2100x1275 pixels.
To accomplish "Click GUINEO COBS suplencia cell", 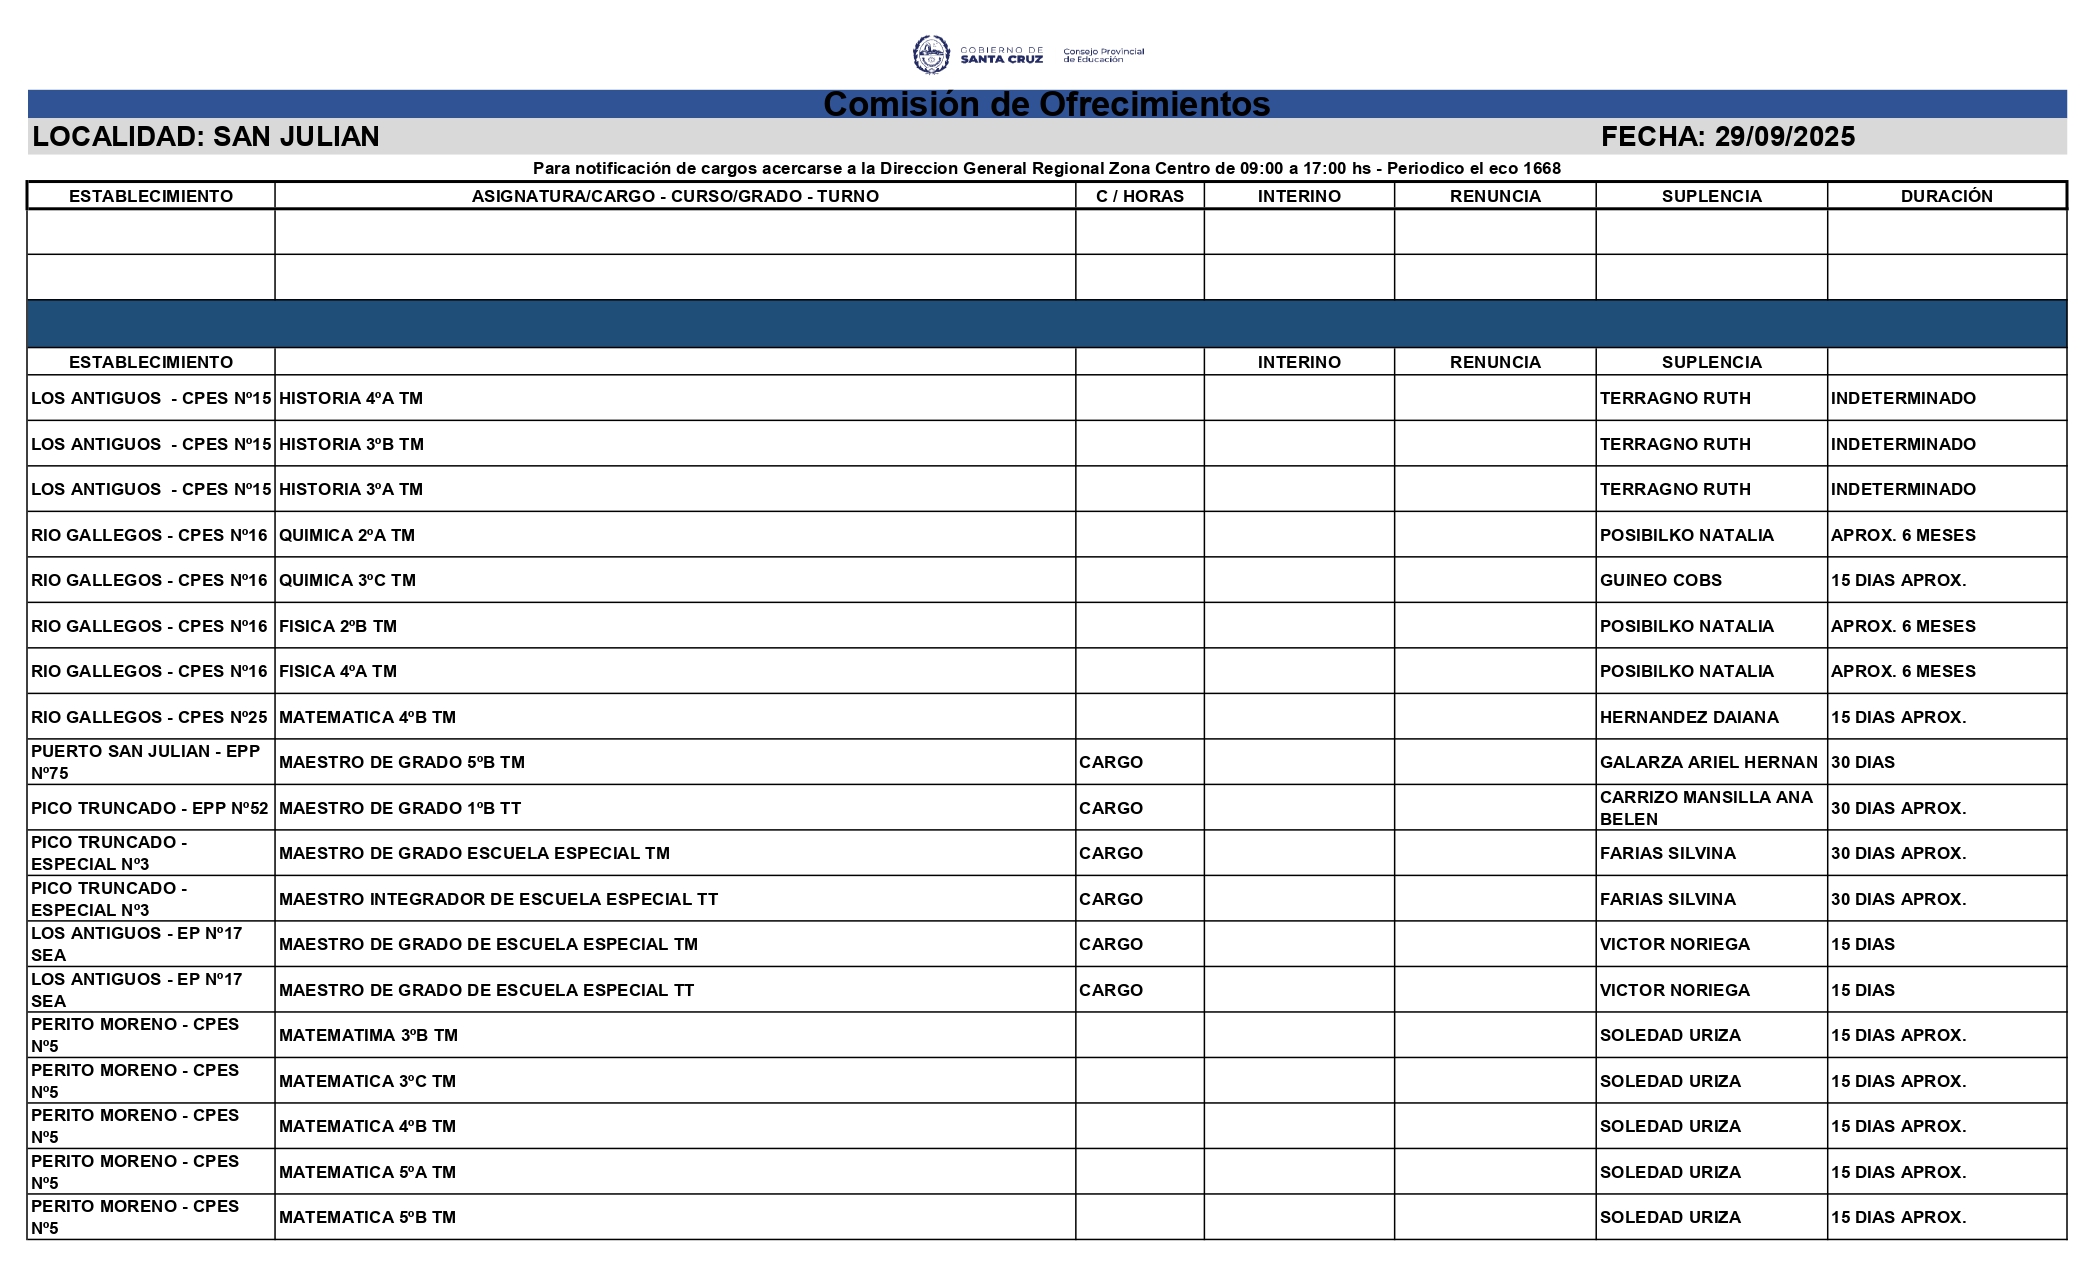I will click(x=1660, y=580).
